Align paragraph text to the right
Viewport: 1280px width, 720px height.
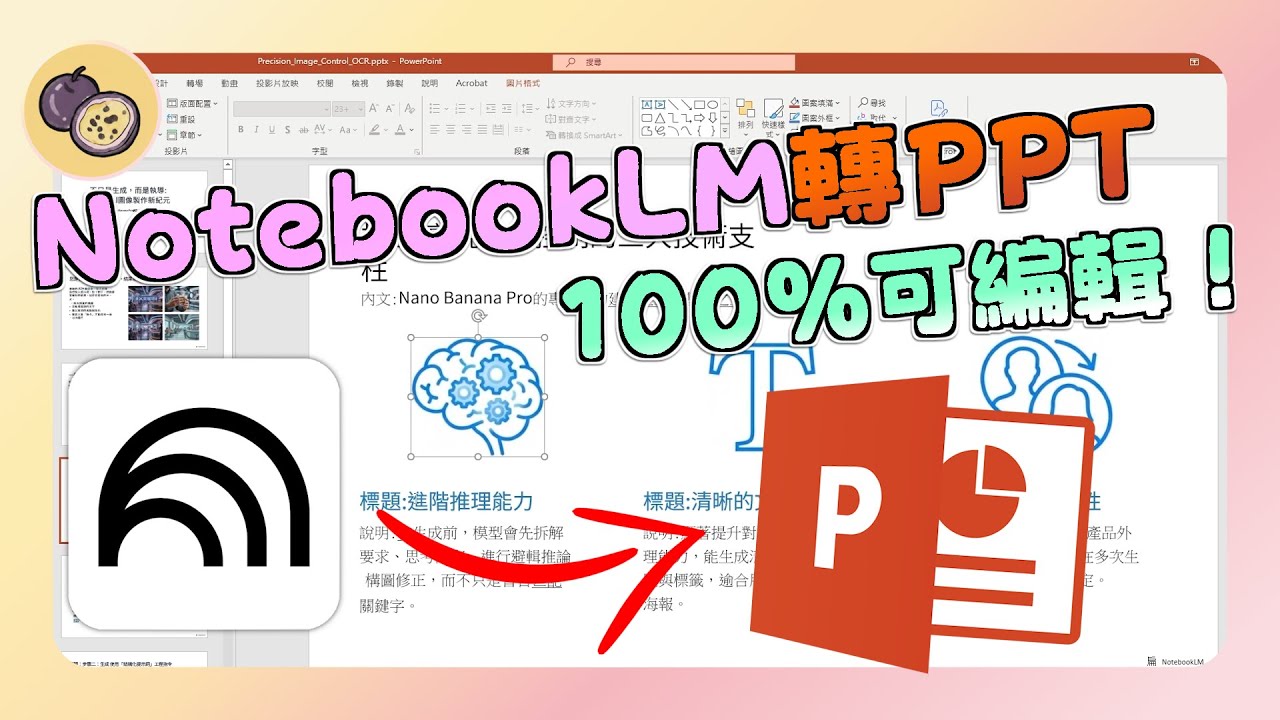pyautogui.click(x=467, y=129)
